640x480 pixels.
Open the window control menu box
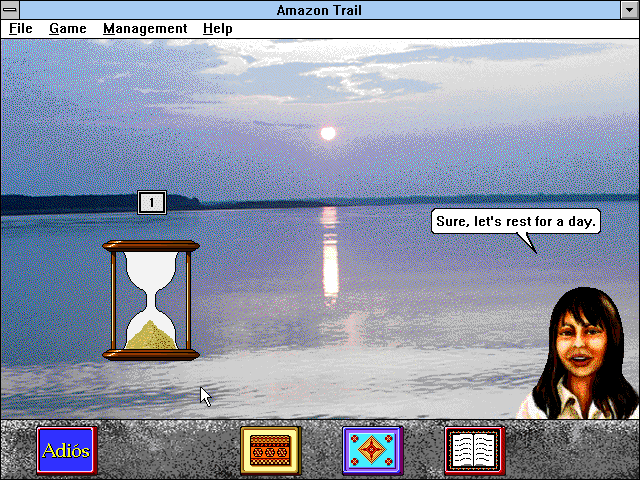tap(10, 10)
